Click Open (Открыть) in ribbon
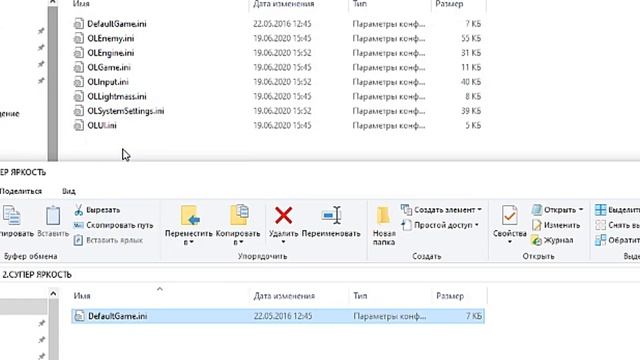 557,210
